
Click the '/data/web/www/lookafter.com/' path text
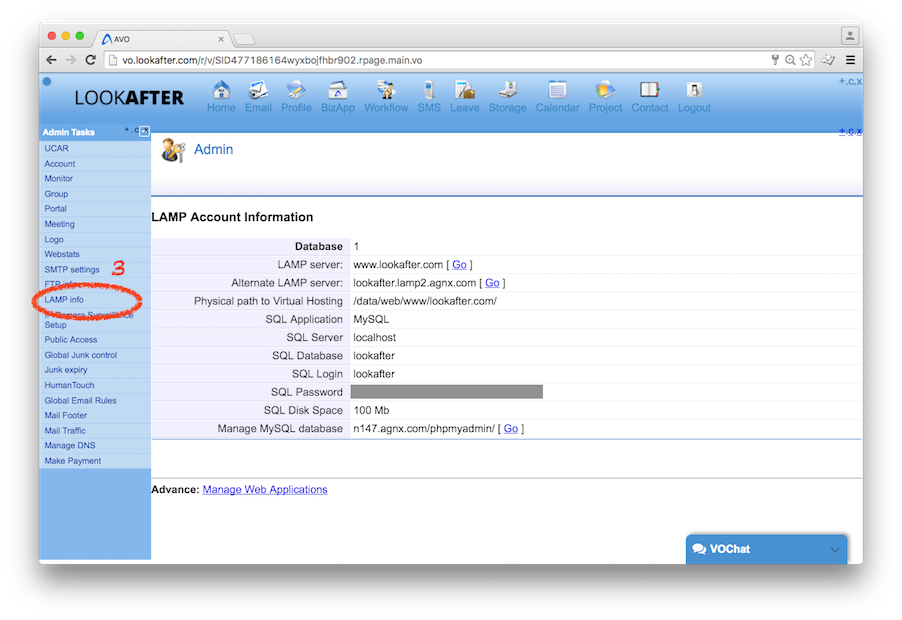point(425,301)
